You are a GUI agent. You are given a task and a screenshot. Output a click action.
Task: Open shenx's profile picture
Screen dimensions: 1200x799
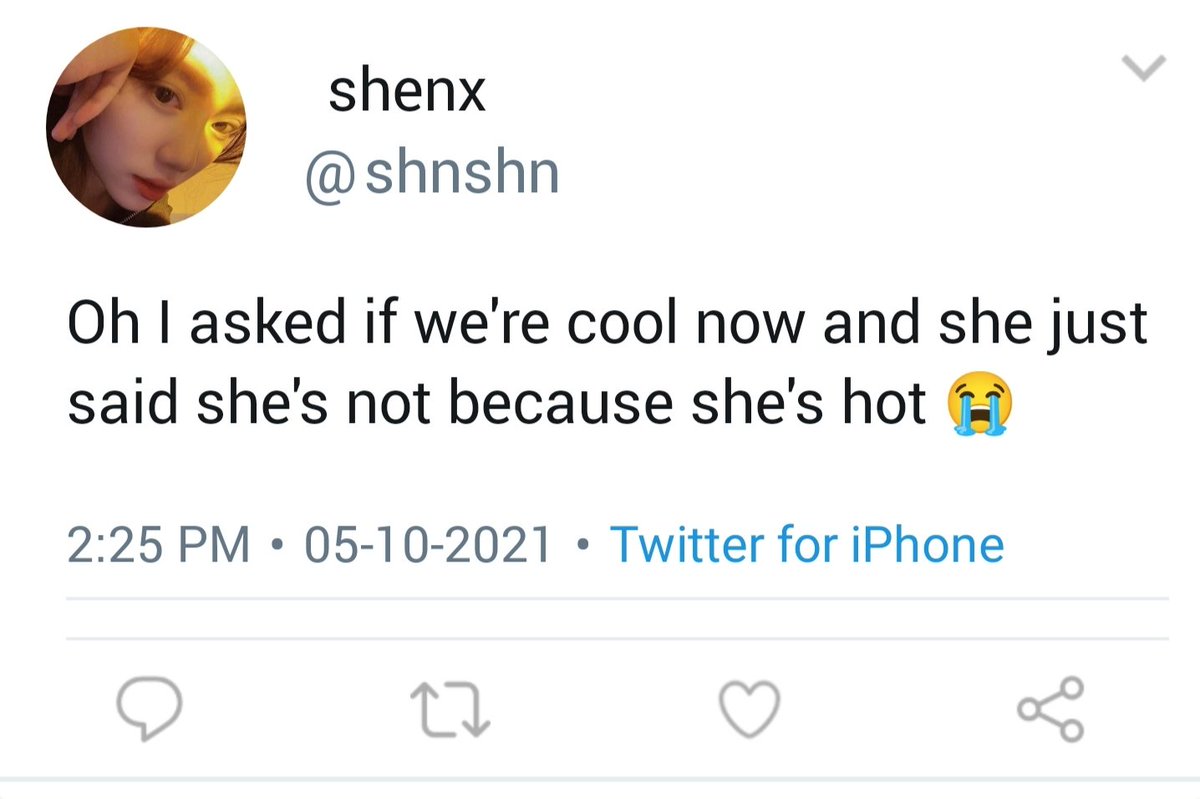tap(145, 126)
